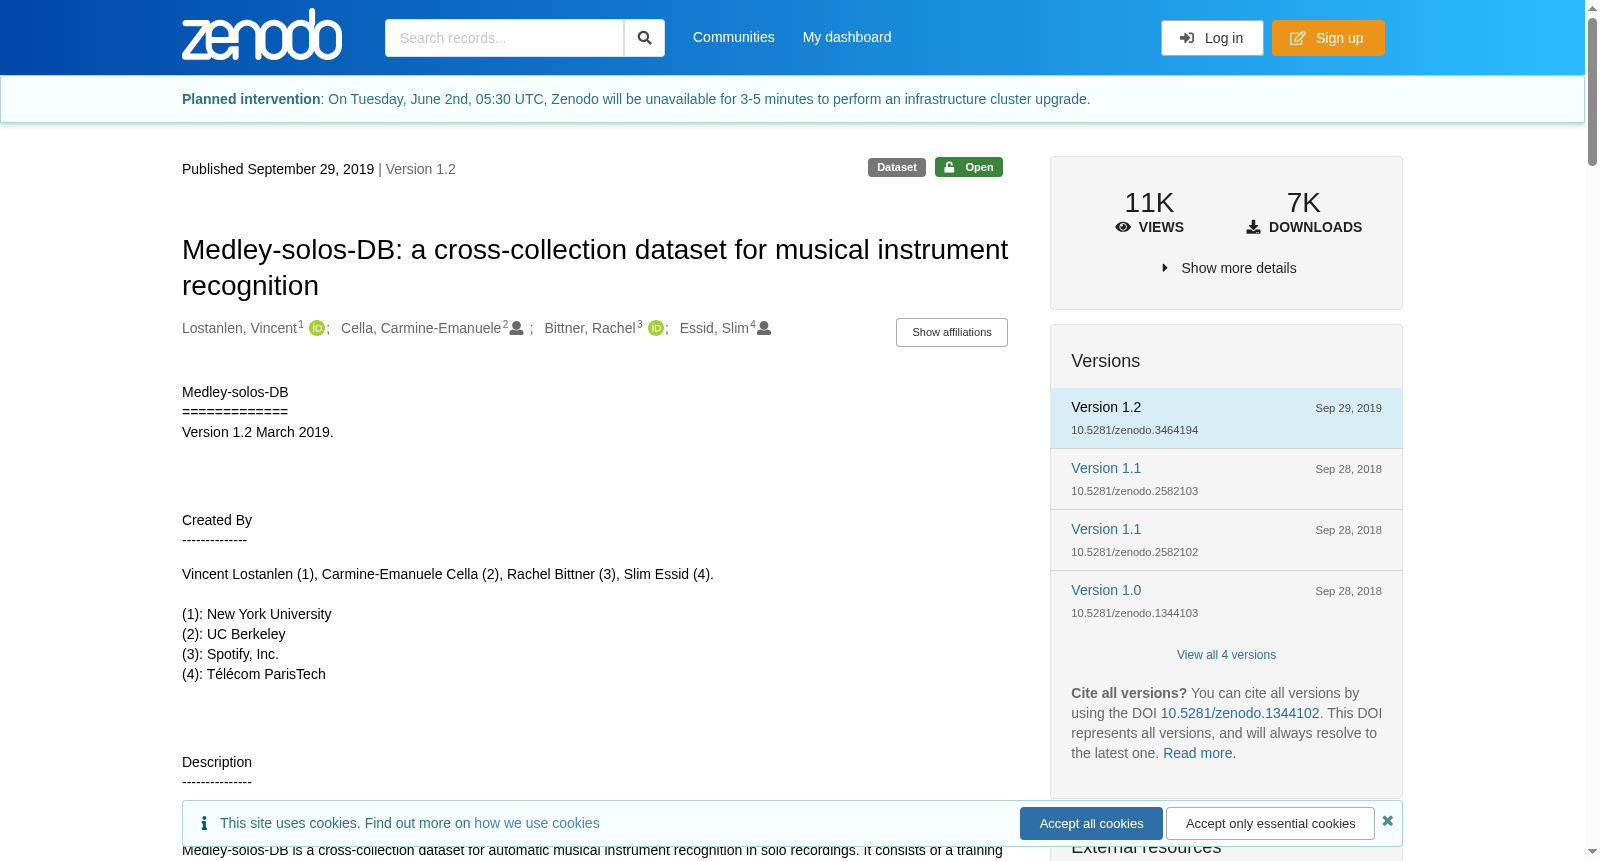Open author link Cella, Carmine-Emanuele
The image size is (1600, 861).
(421, 328)
